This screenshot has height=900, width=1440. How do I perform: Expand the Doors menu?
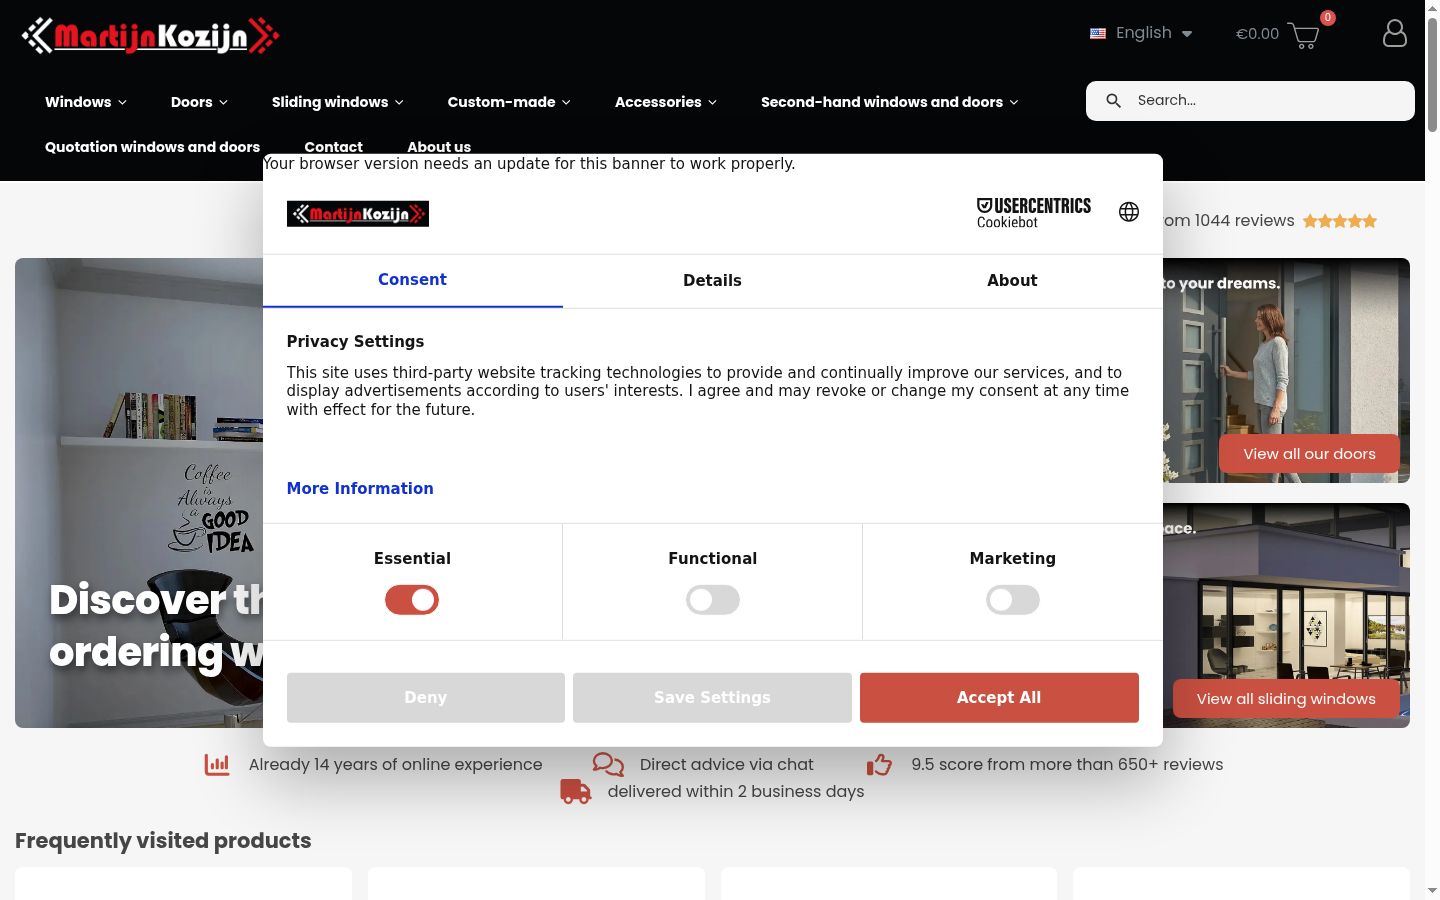click(x=199, y=102)
